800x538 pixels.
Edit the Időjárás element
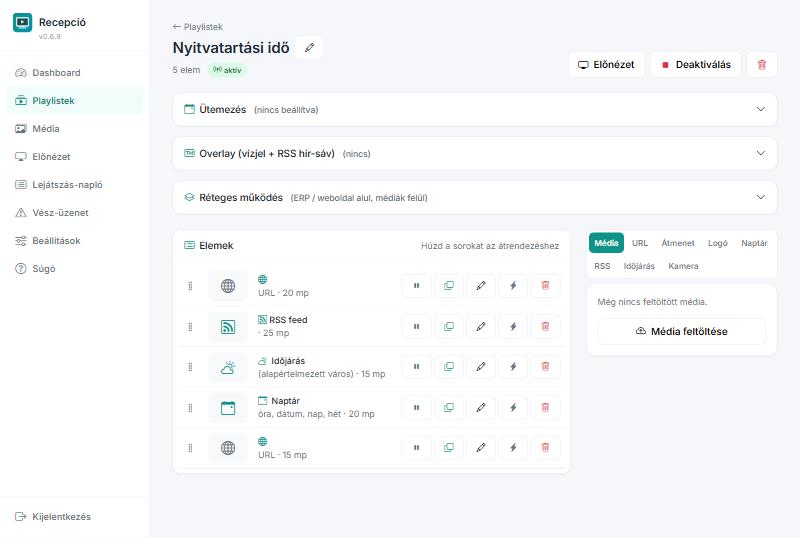481,367
